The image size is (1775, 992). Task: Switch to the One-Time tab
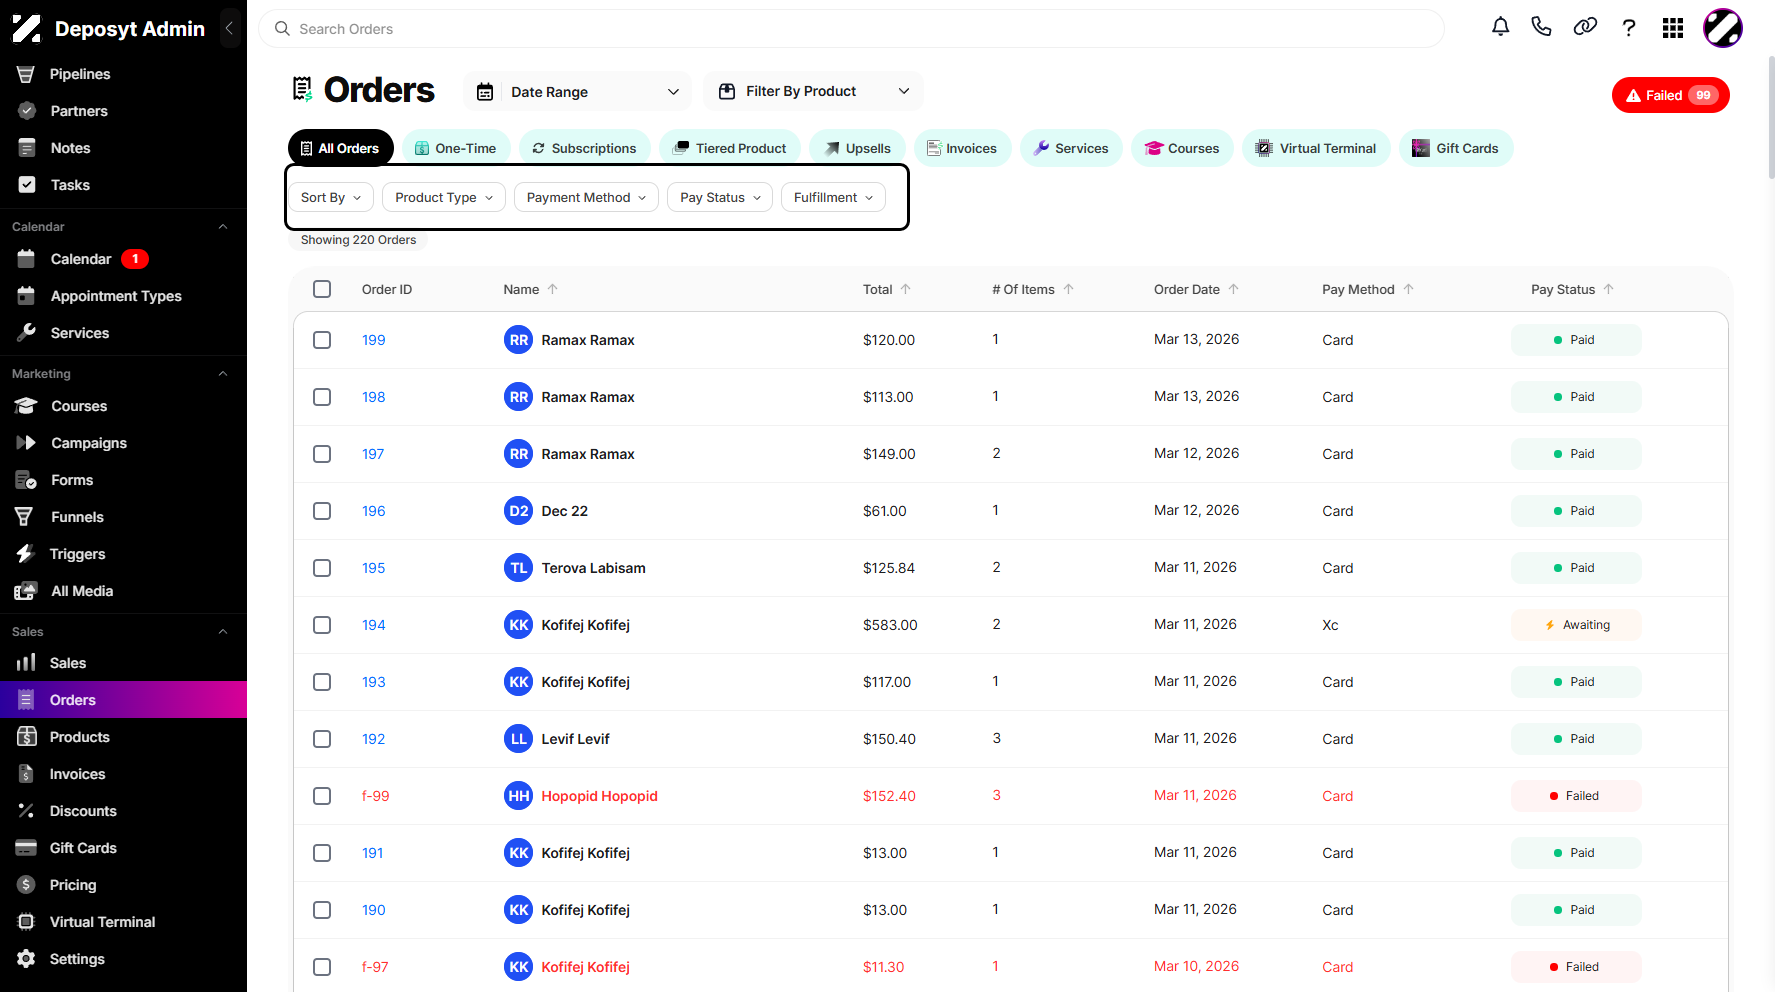click(x=456, y=148)
